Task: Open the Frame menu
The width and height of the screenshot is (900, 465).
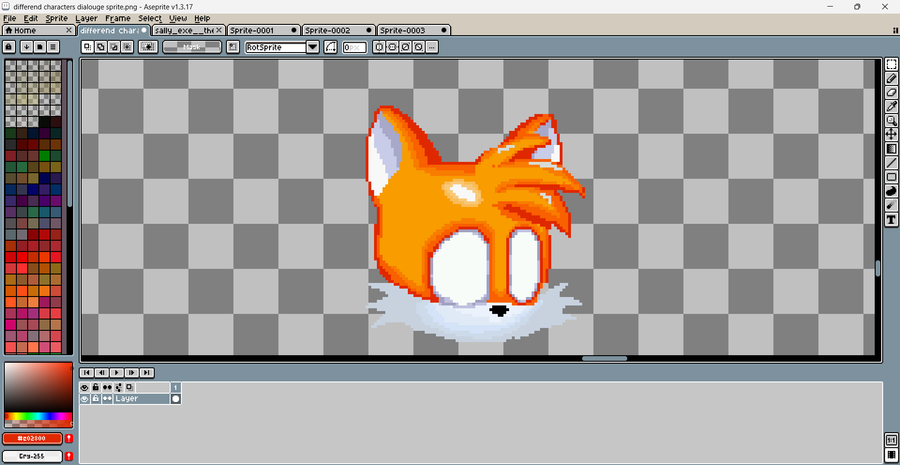Action: [118, 18]
